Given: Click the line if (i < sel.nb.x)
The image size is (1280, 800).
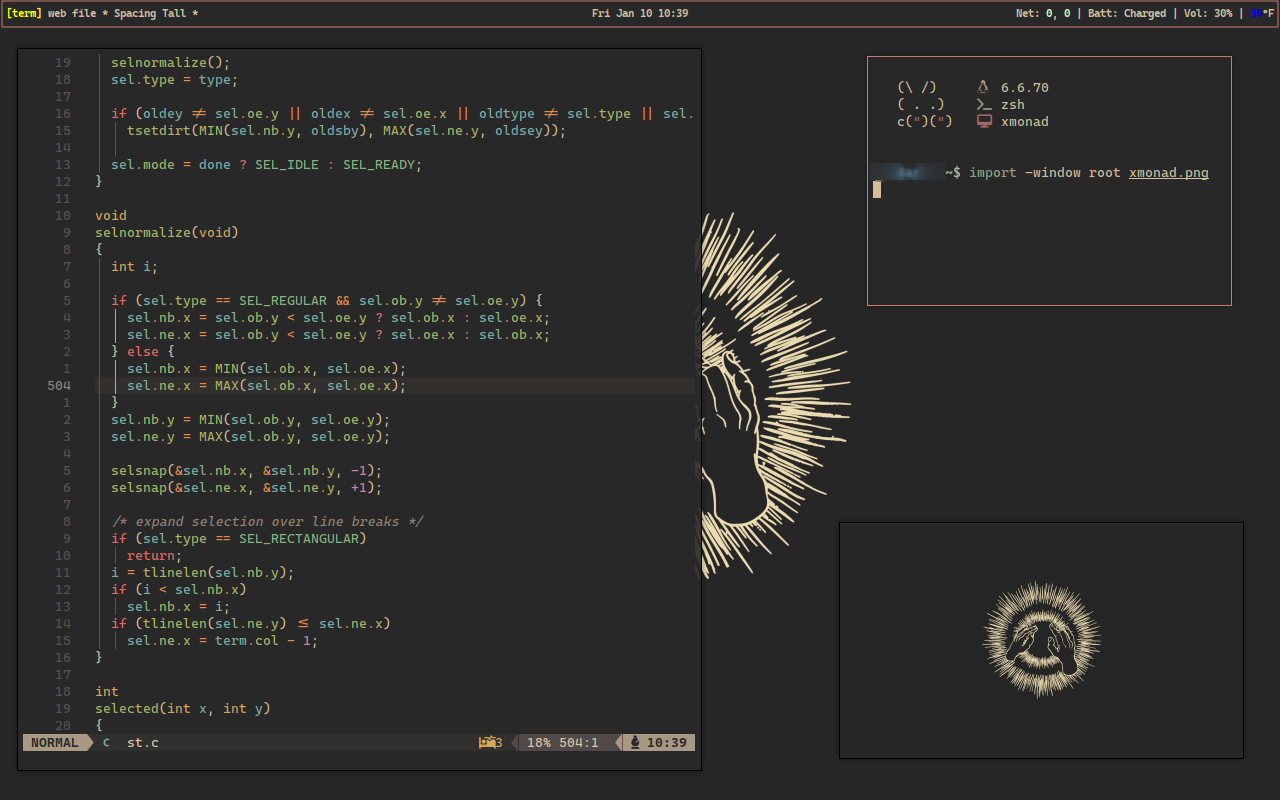Looking at the screenshot, I should point(179,590).
